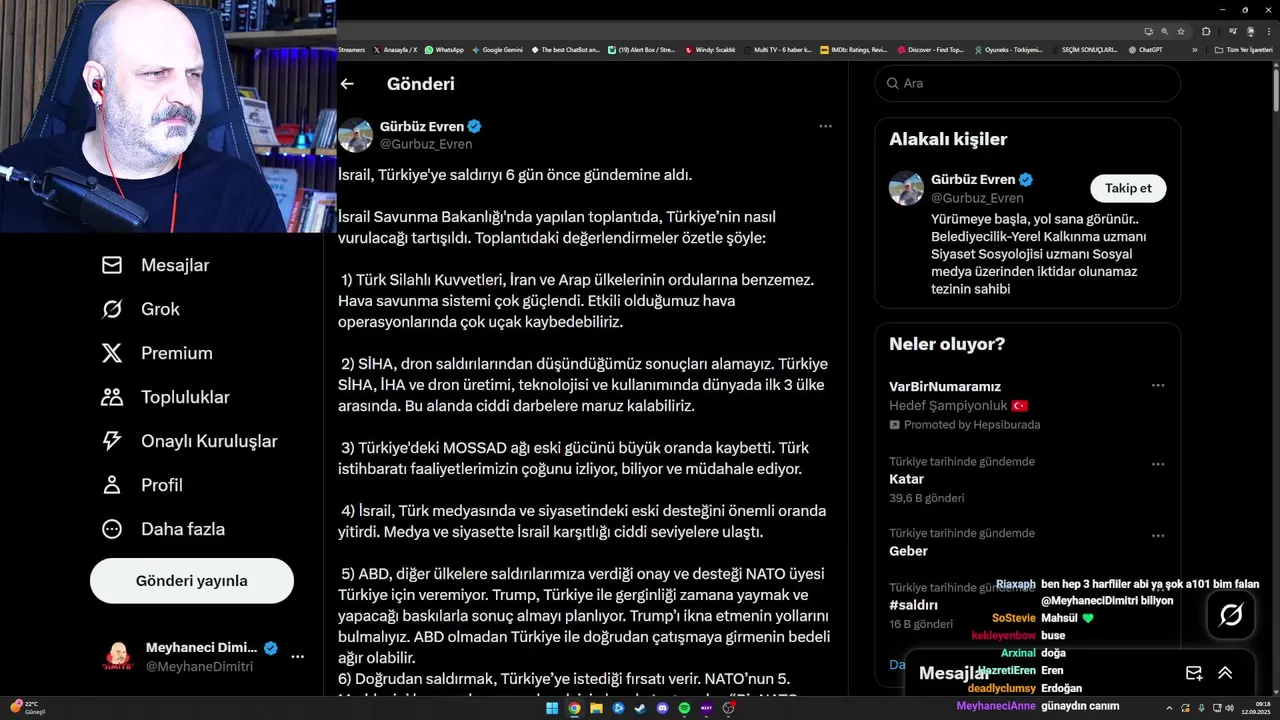Click into the Ara search field
This screenshot has height=720, width=1280.
click(x=1027, y=83)
